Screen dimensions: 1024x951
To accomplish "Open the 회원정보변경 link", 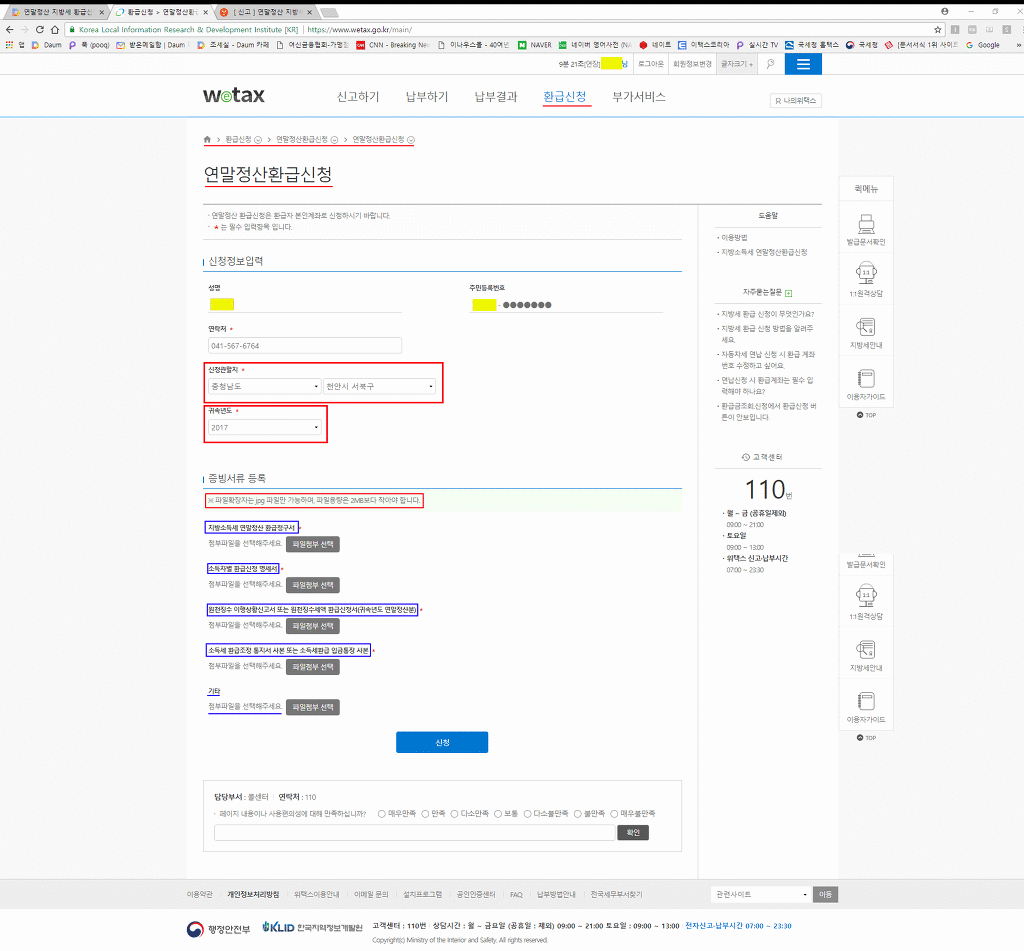I will [x=692, y=64].
